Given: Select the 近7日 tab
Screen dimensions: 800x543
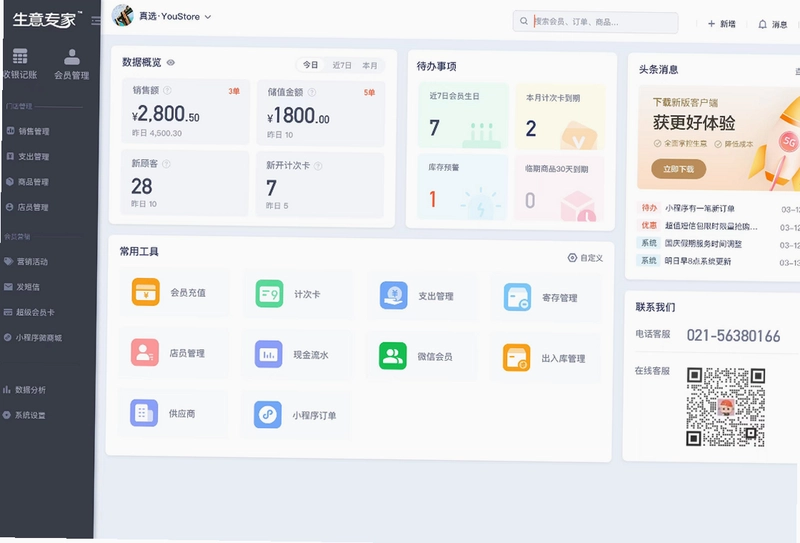Looking at the screenshot, I should pyautogui.click(x=342, y=65).
